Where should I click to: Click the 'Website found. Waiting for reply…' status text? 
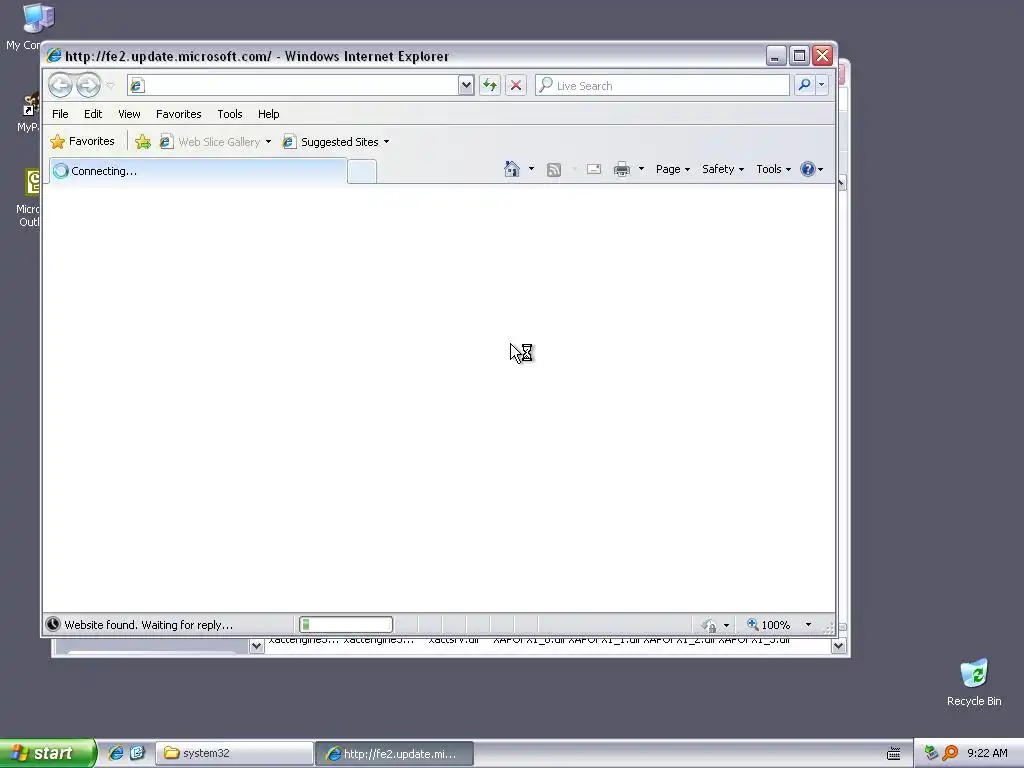(148, 625)
